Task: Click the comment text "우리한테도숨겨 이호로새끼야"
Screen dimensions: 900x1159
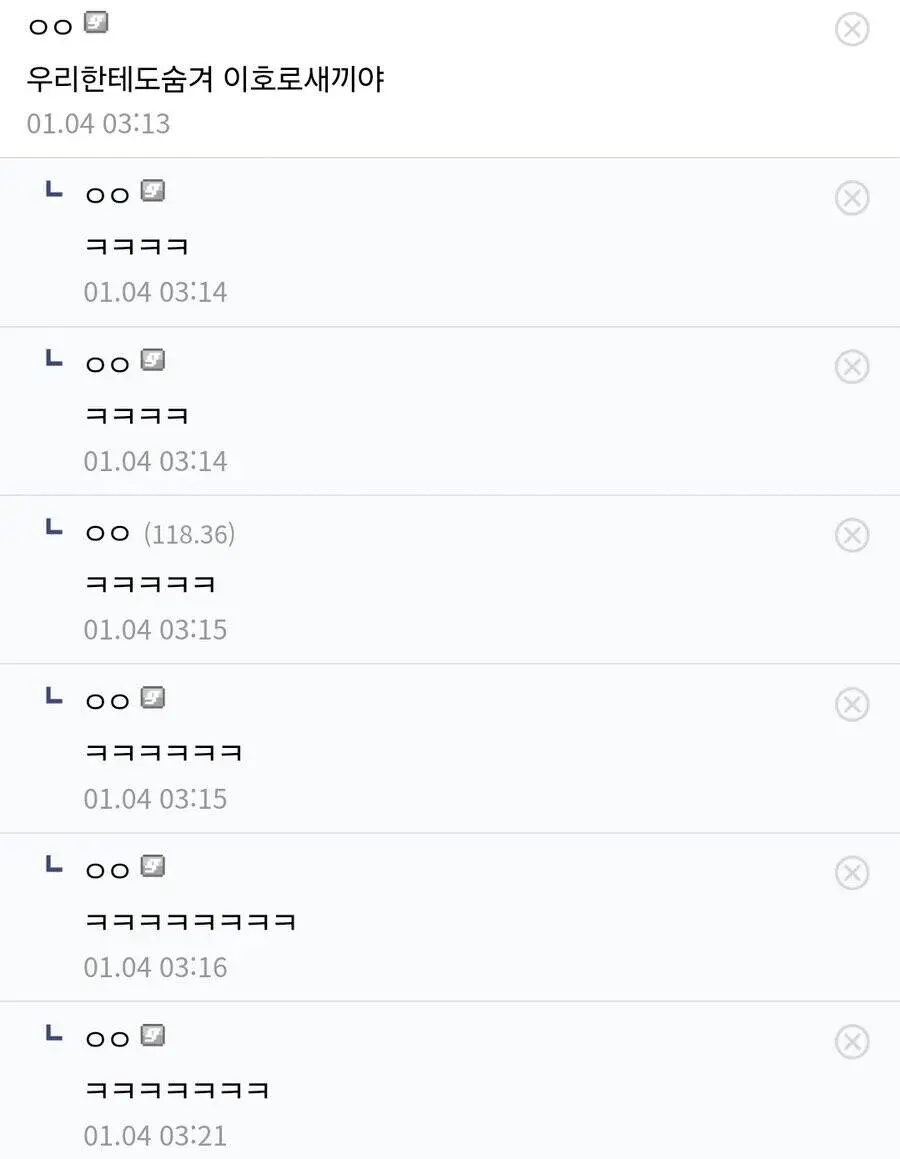Action: tap(205, 79)
